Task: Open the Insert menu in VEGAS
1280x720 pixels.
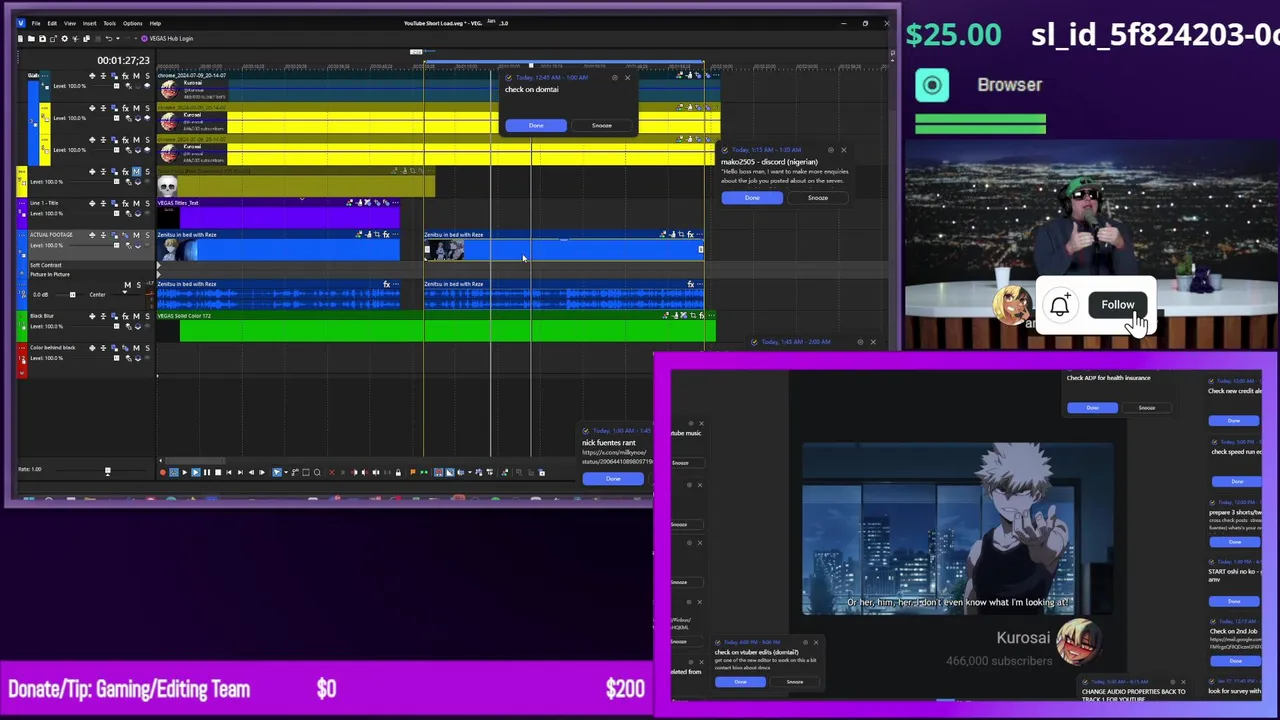Action: 89,23
